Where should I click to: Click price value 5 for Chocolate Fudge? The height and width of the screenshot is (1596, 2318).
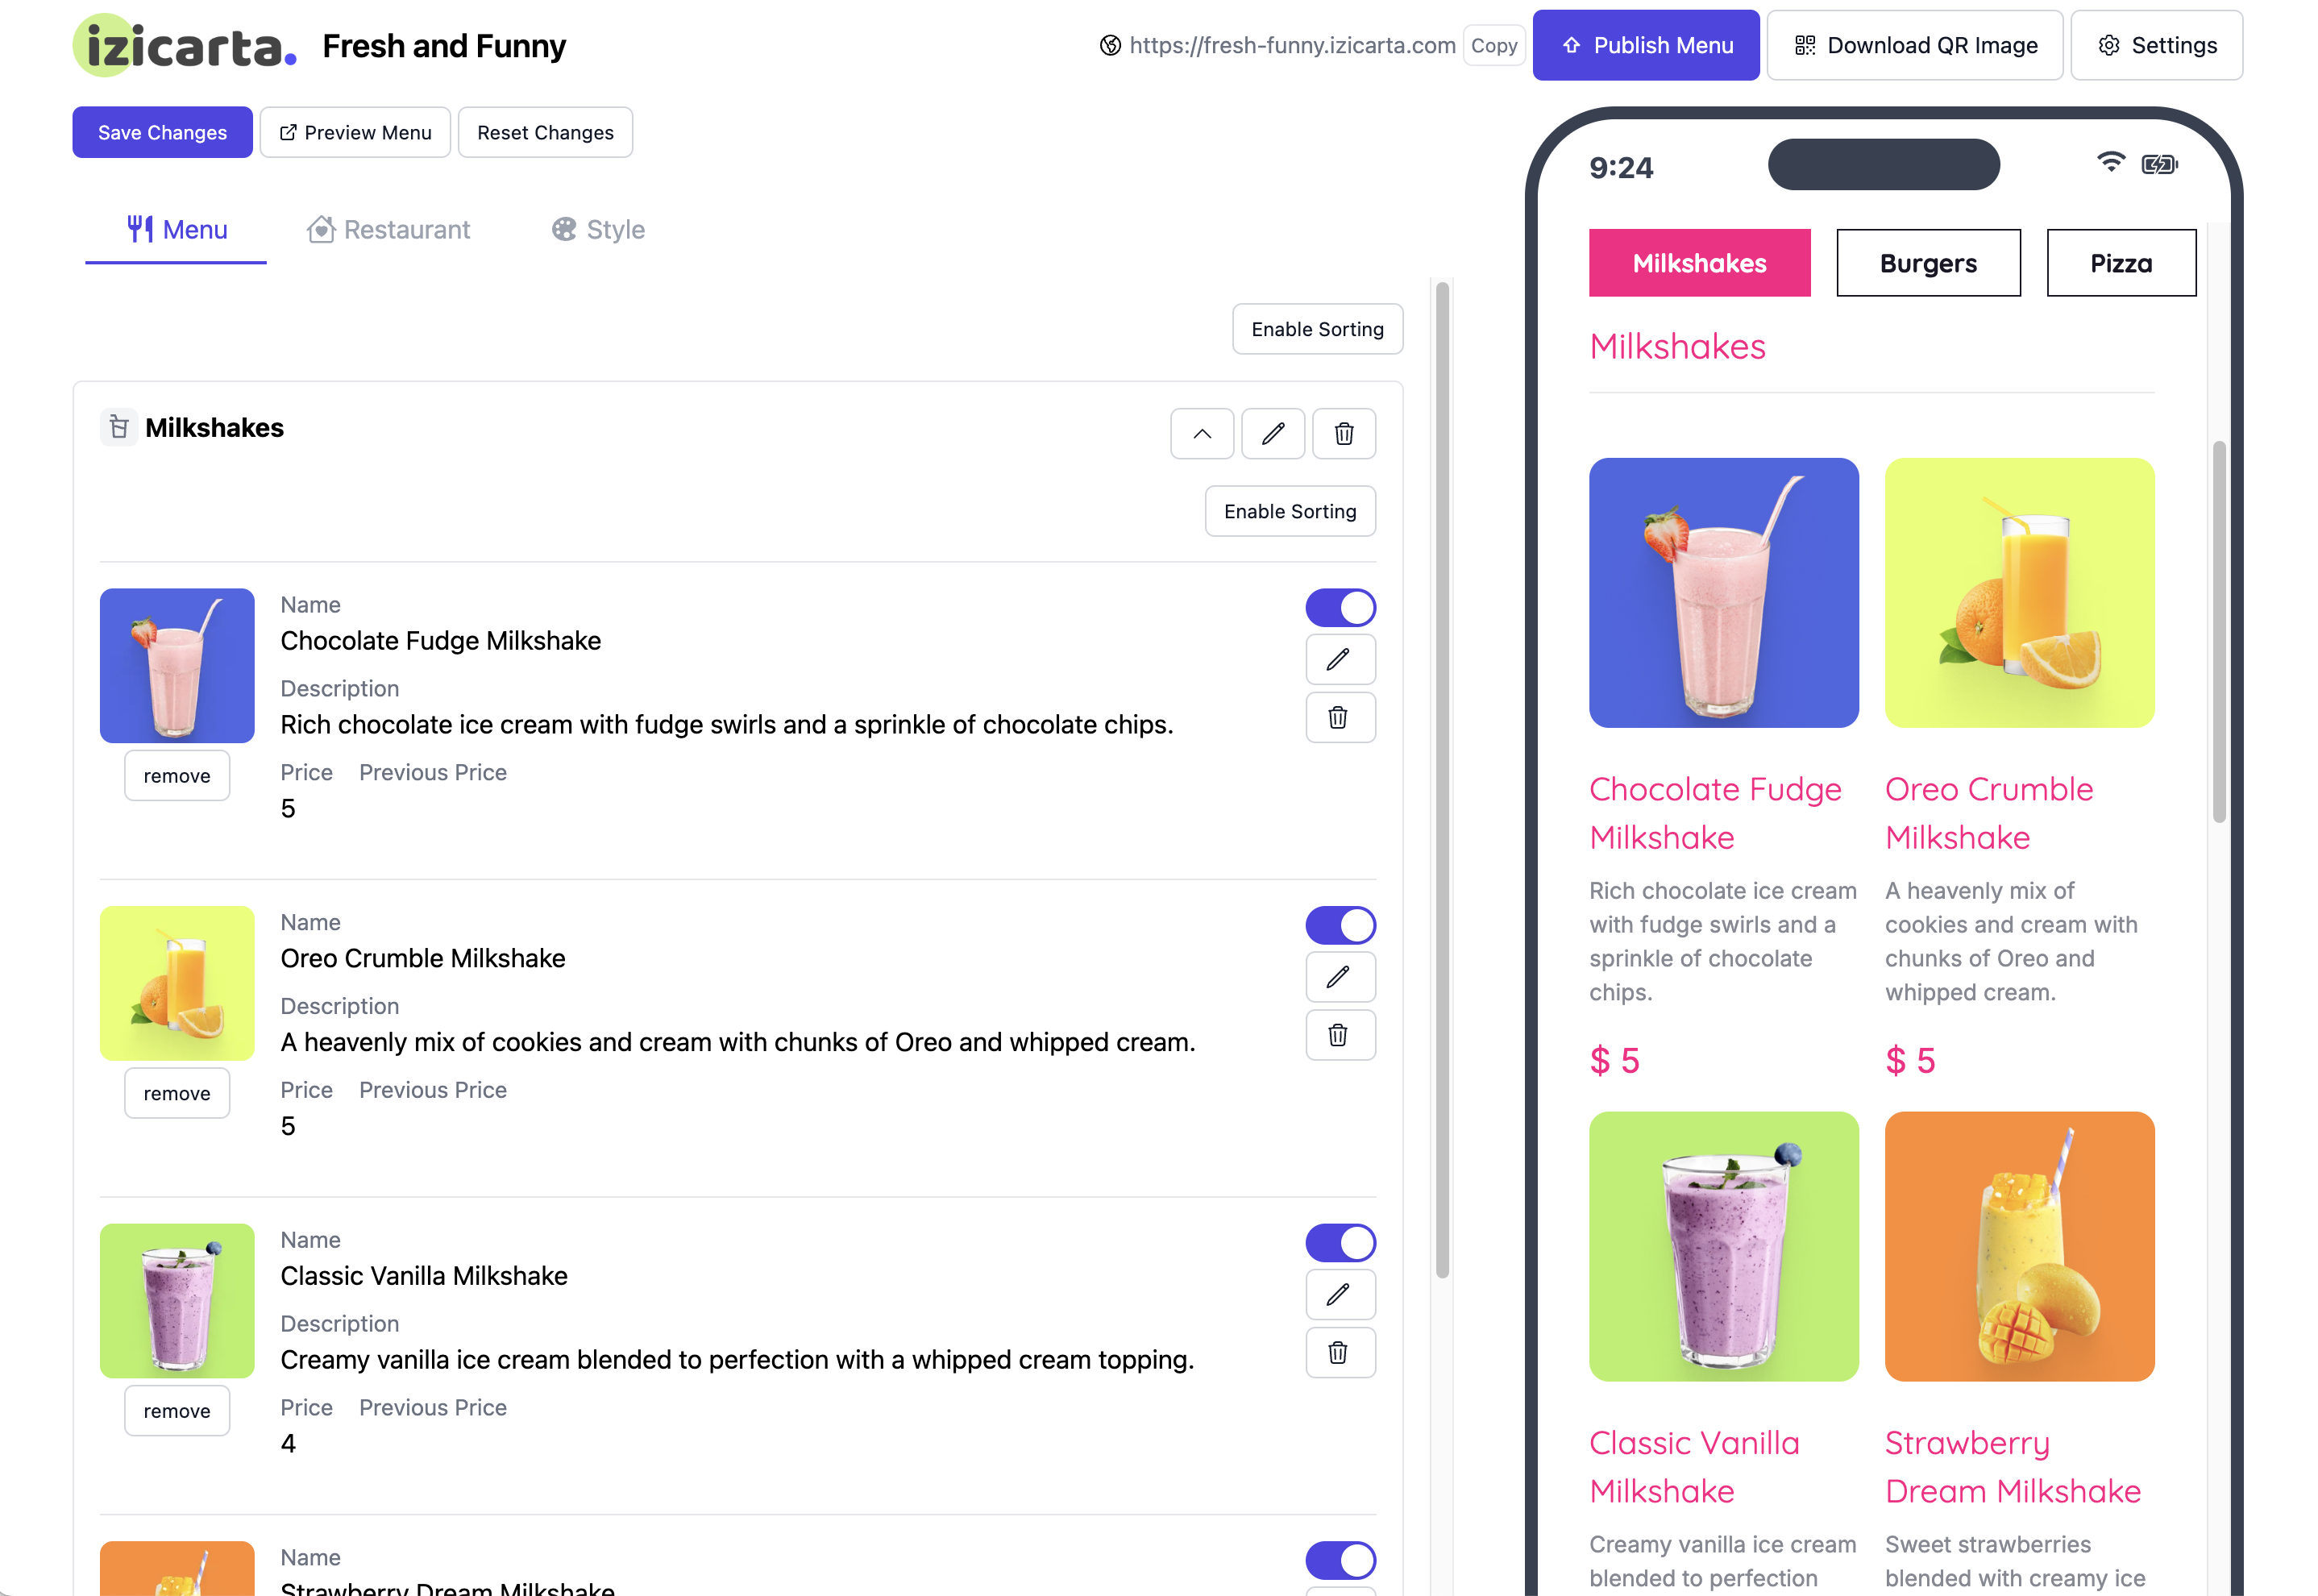[288, 809]
